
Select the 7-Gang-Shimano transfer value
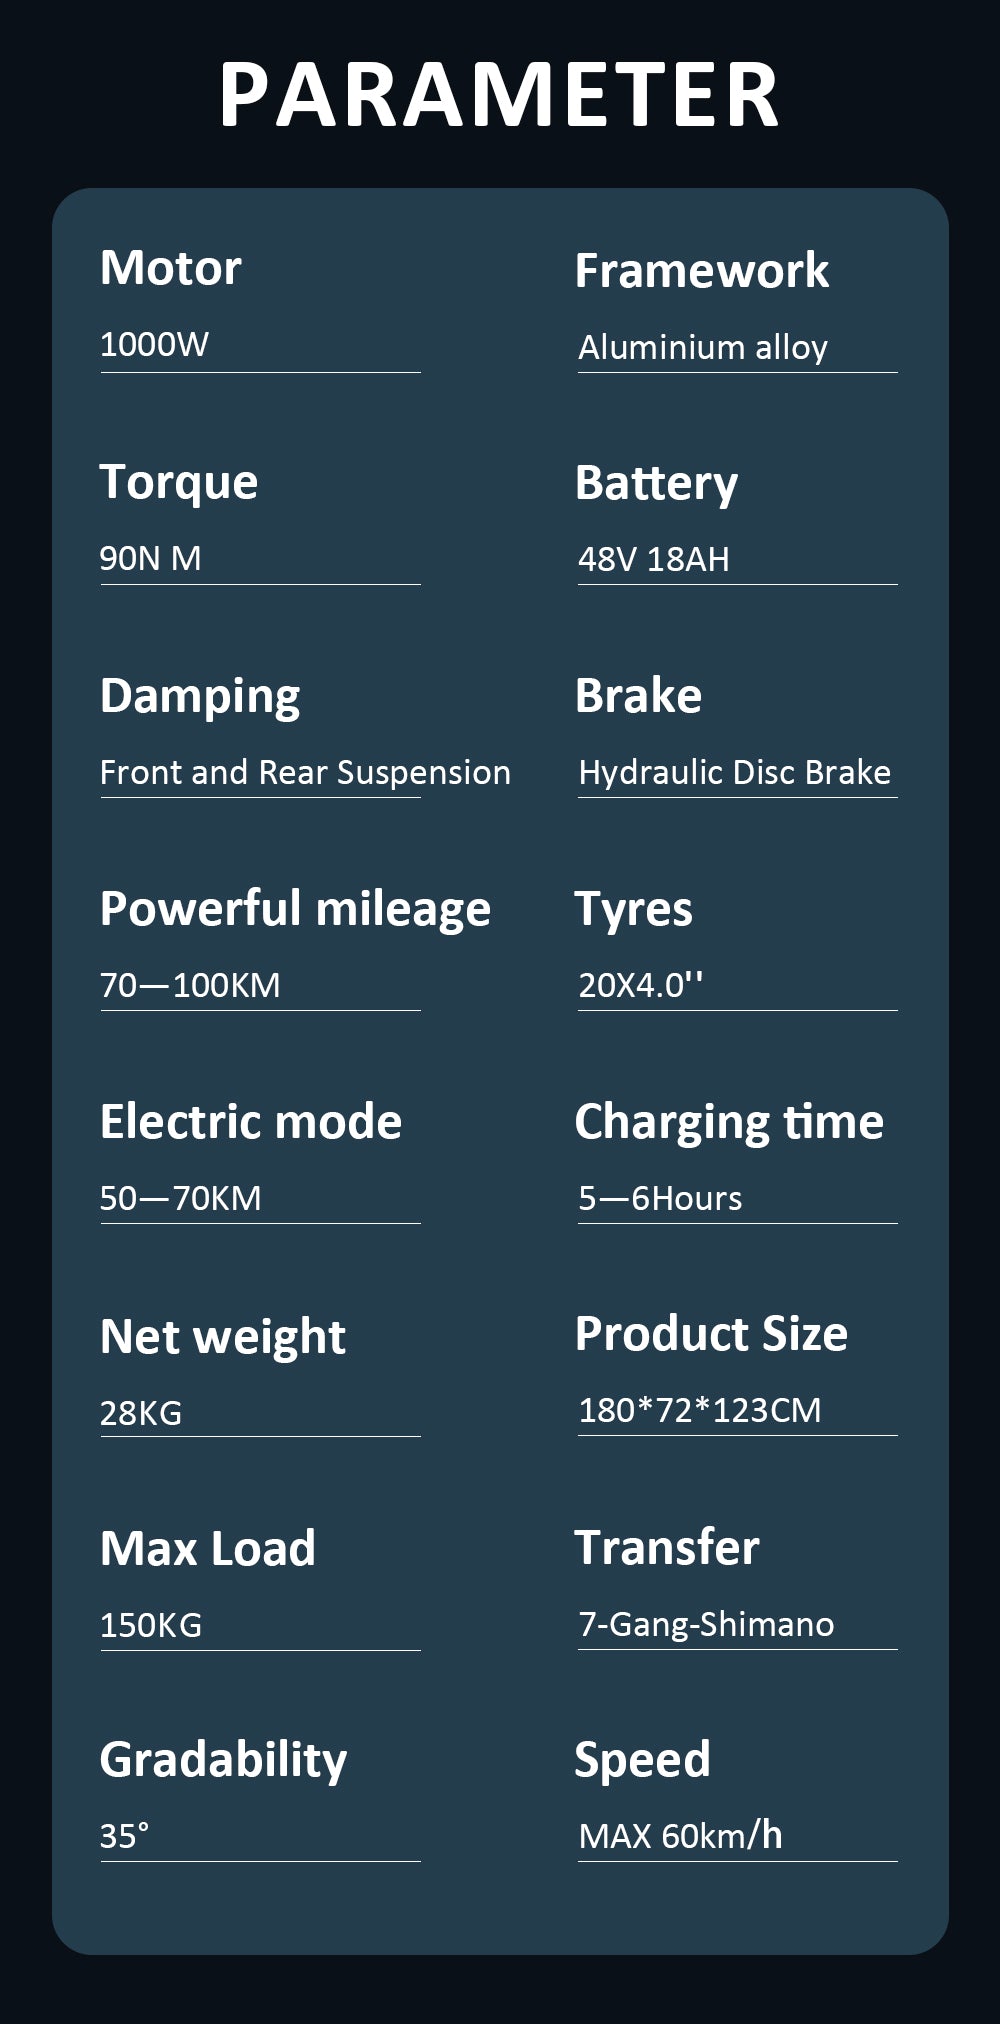tap(706, 1624)
